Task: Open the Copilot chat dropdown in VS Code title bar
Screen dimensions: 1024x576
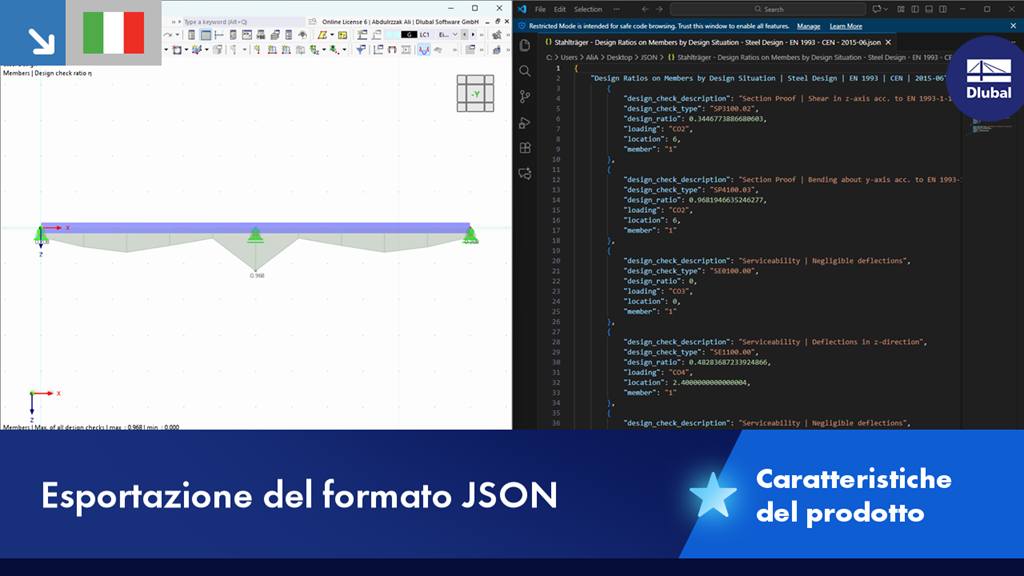Action: [x=886, y=9]
